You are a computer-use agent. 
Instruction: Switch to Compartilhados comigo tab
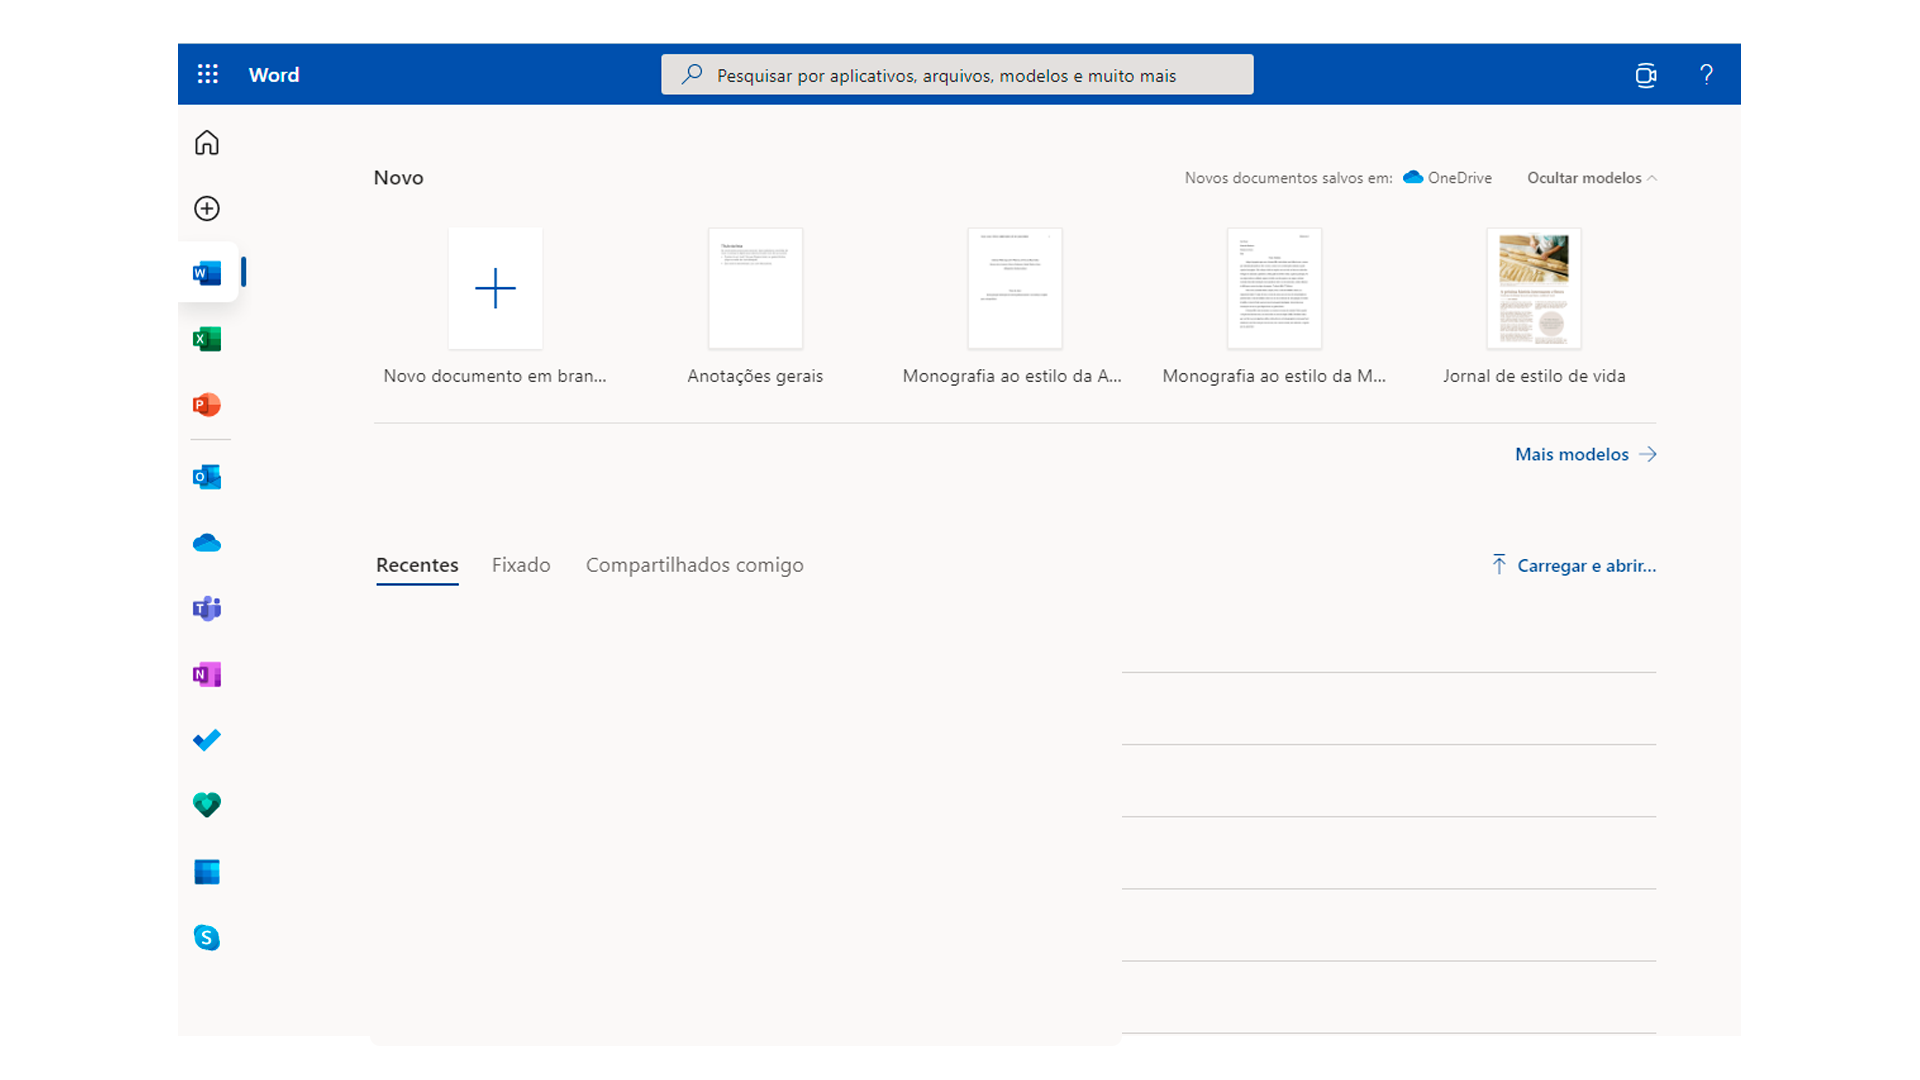click(694, 565)
